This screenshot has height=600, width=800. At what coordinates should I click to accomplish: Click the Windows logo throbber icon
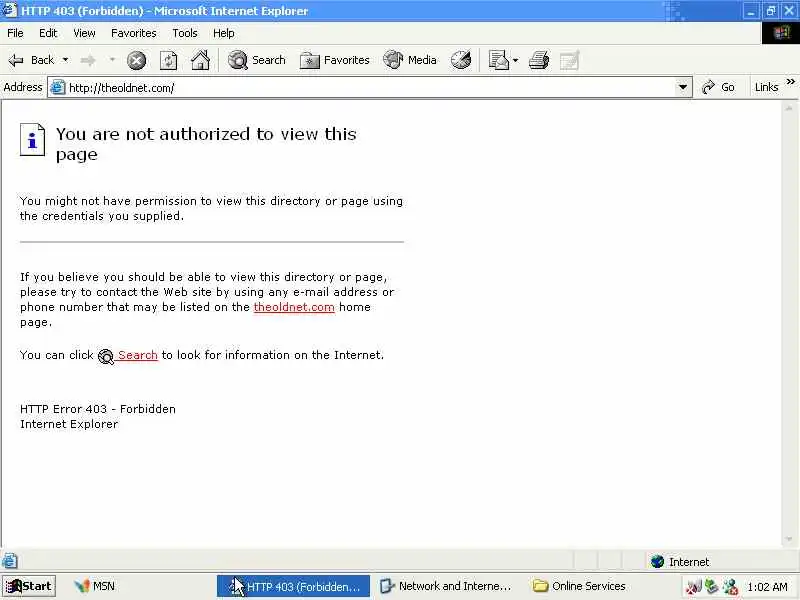click(781, 33)
